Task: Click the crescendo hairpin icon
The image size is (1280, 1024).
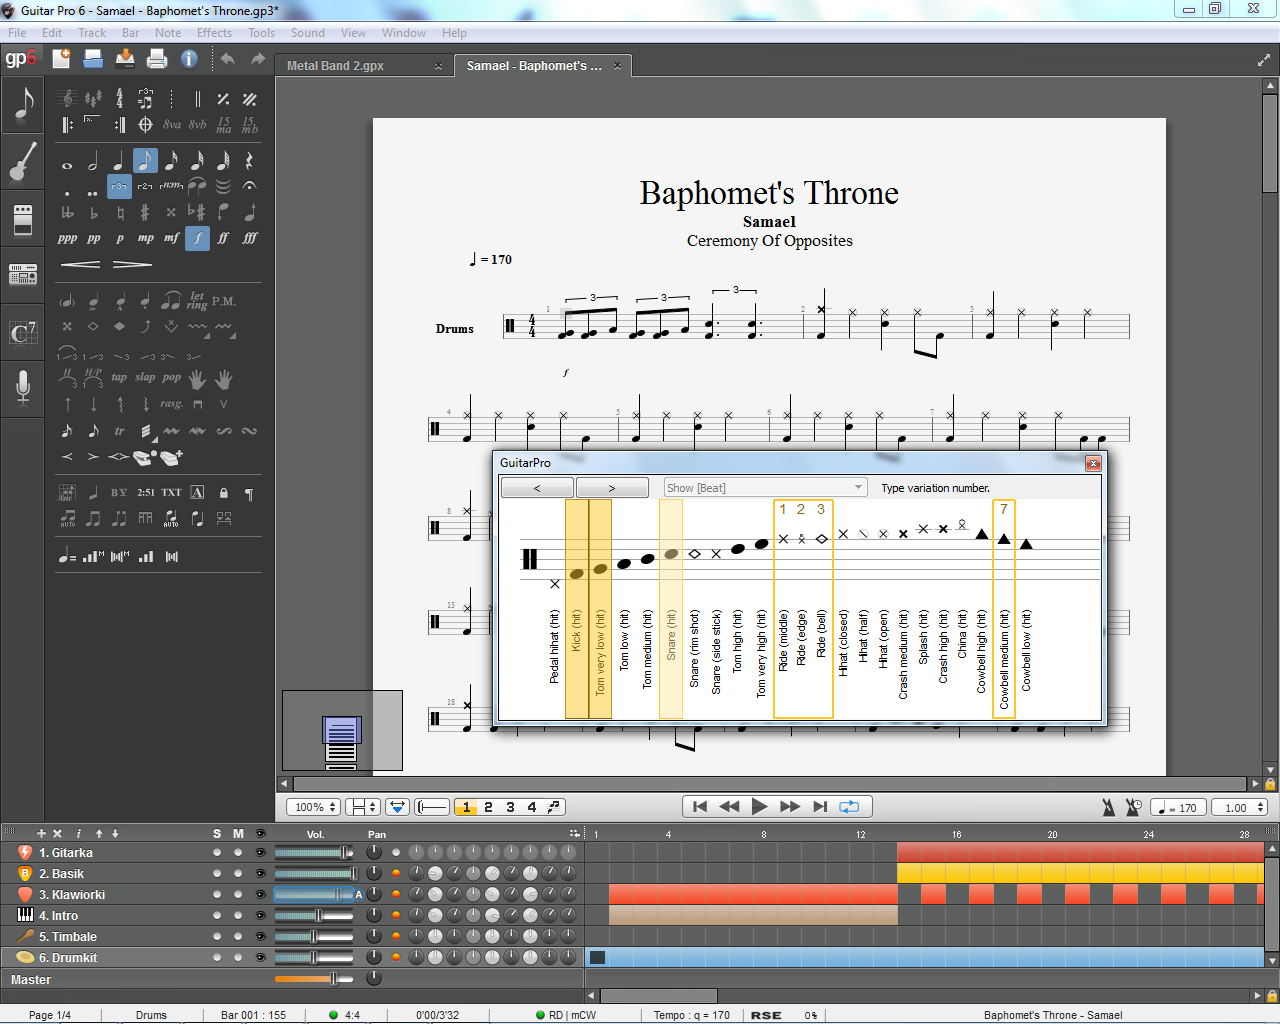Action: 80,264
